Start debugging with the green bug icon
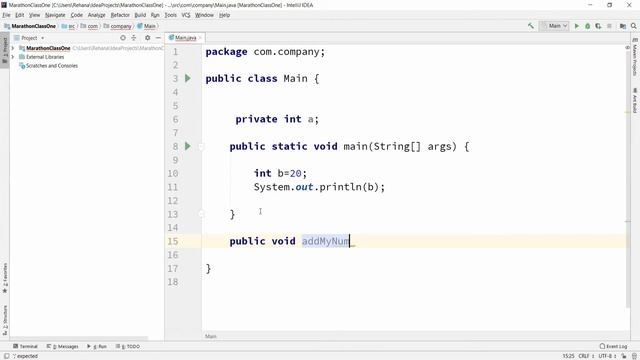The image size is (640, 360). [587, 26]
